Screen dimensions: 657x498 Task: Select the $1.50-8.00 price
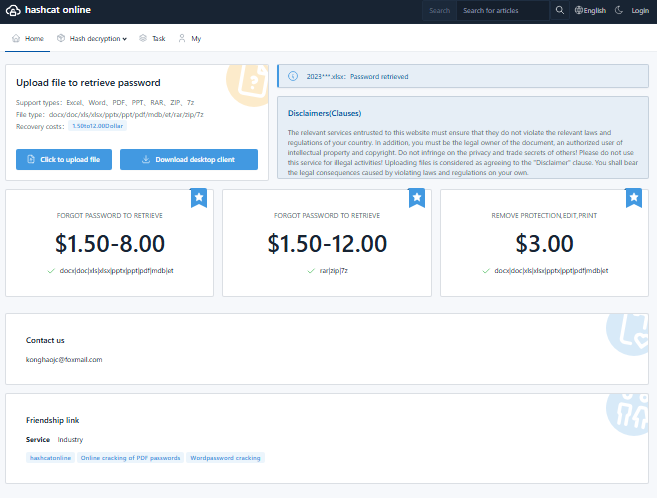[x=110, y=243]
